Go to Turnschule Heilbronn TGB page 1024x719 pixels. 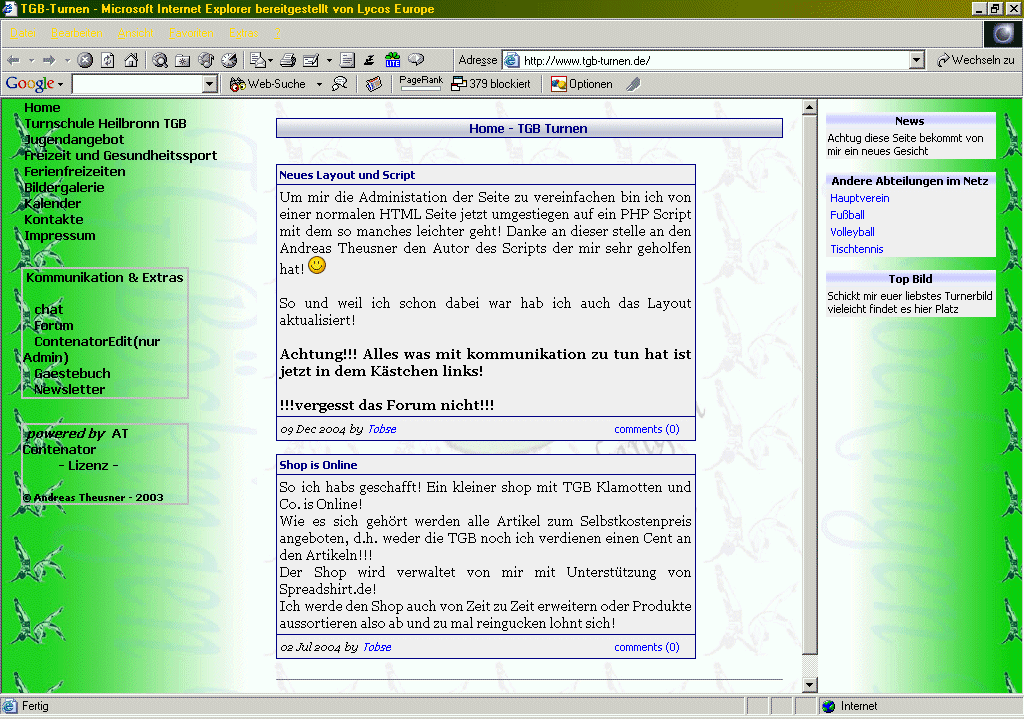click(x=105, y=123)
